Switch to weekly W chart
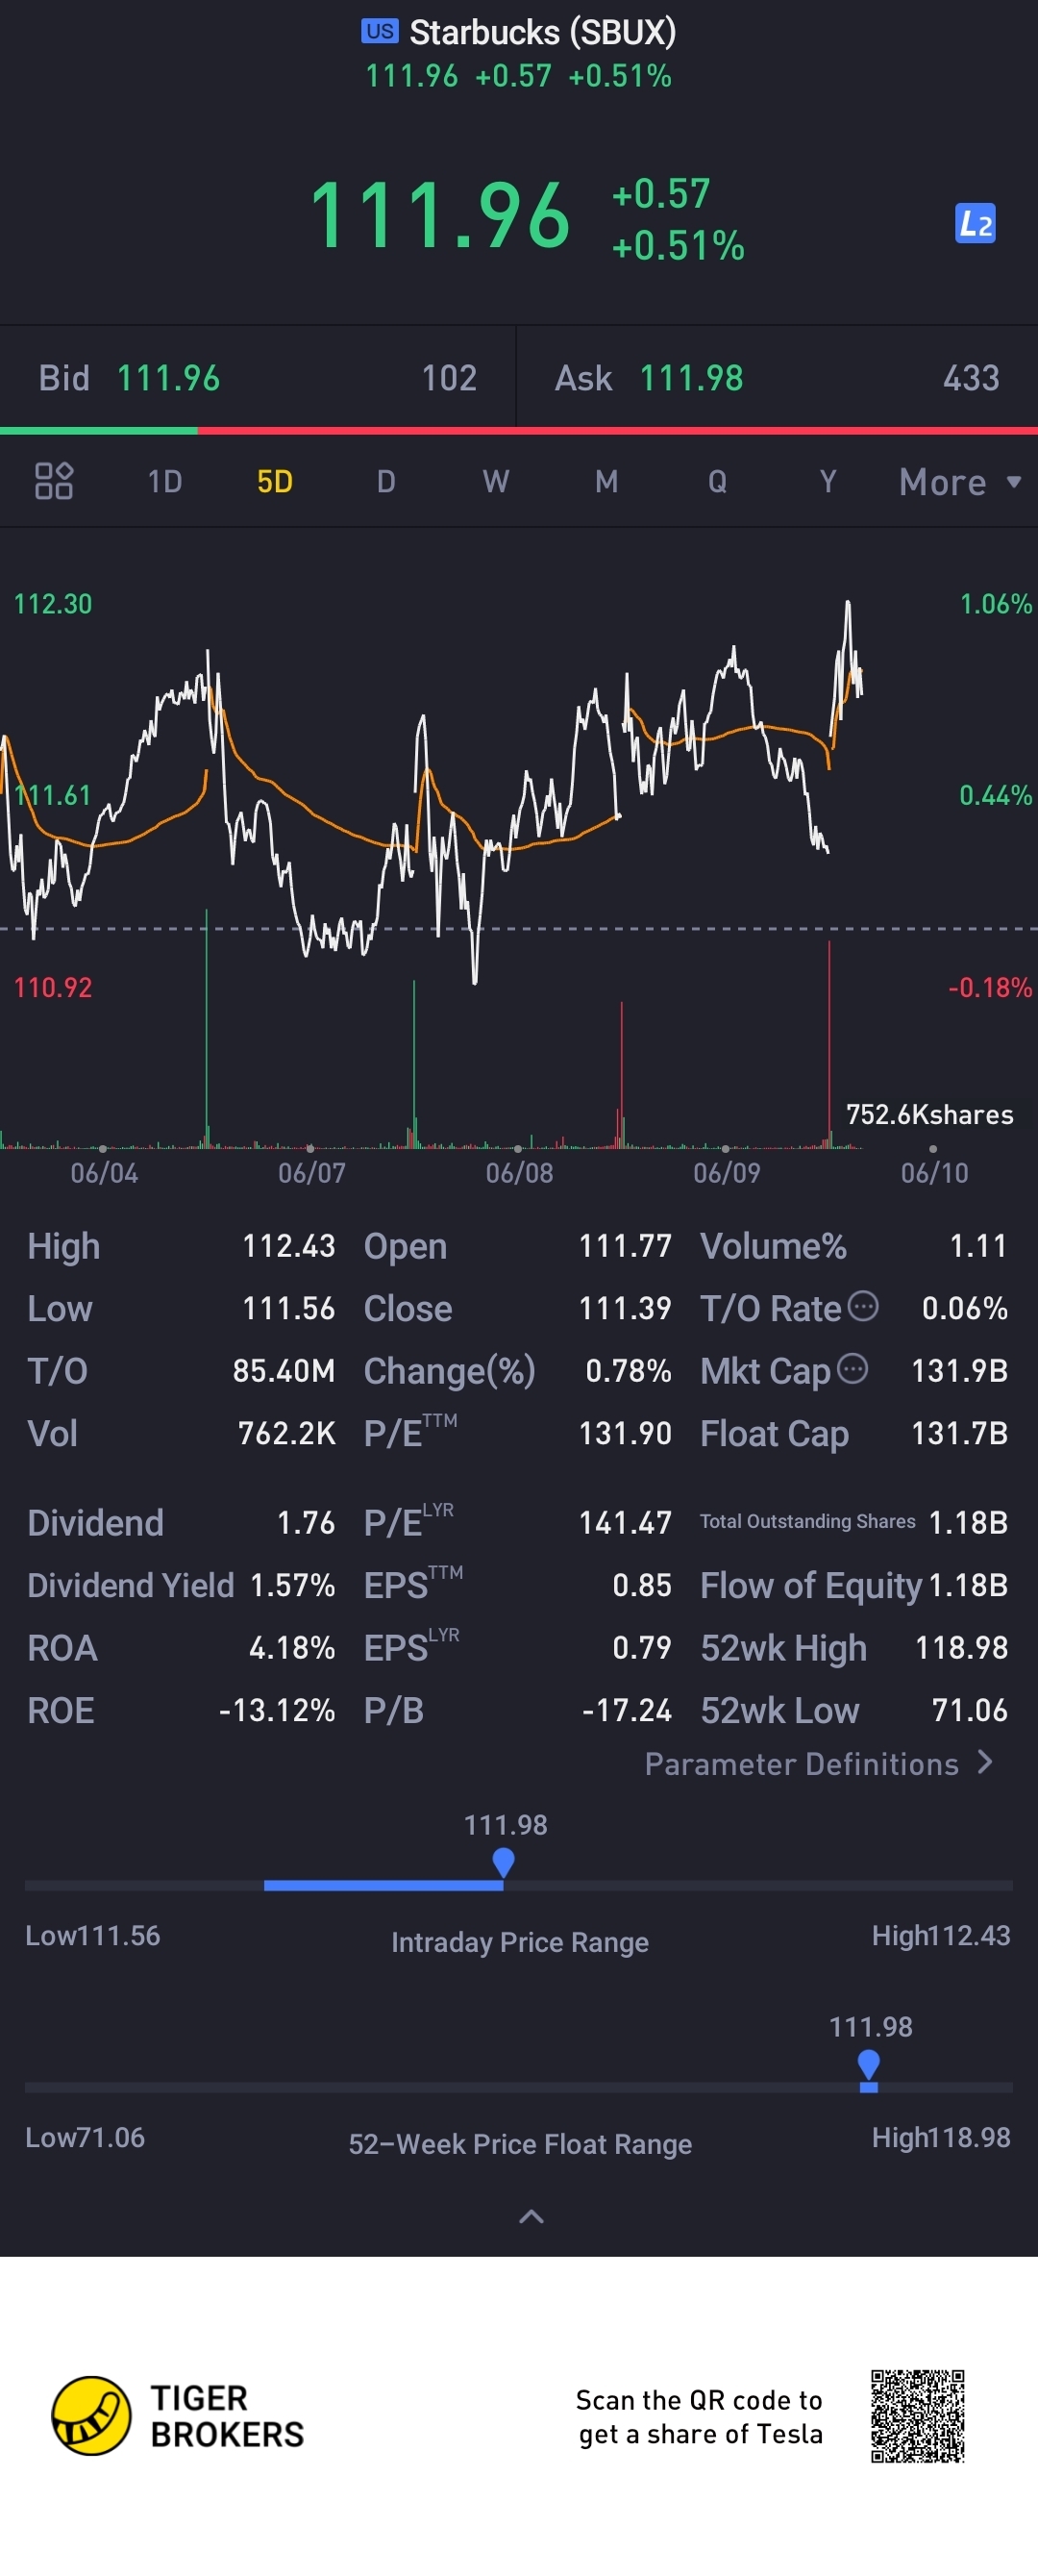The width and height of the screenshot is (1038, 2576). pyautogui.click(x=496, y=482)
